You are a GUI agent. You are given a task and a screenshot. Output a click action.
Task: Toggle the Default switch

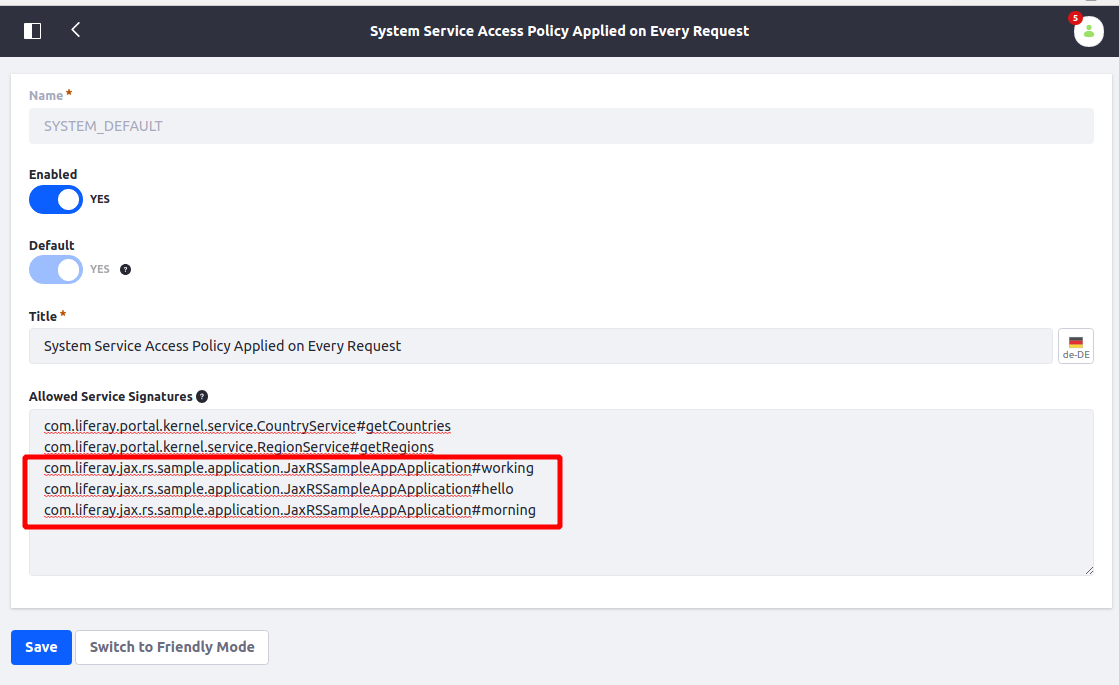pos(56,270)
